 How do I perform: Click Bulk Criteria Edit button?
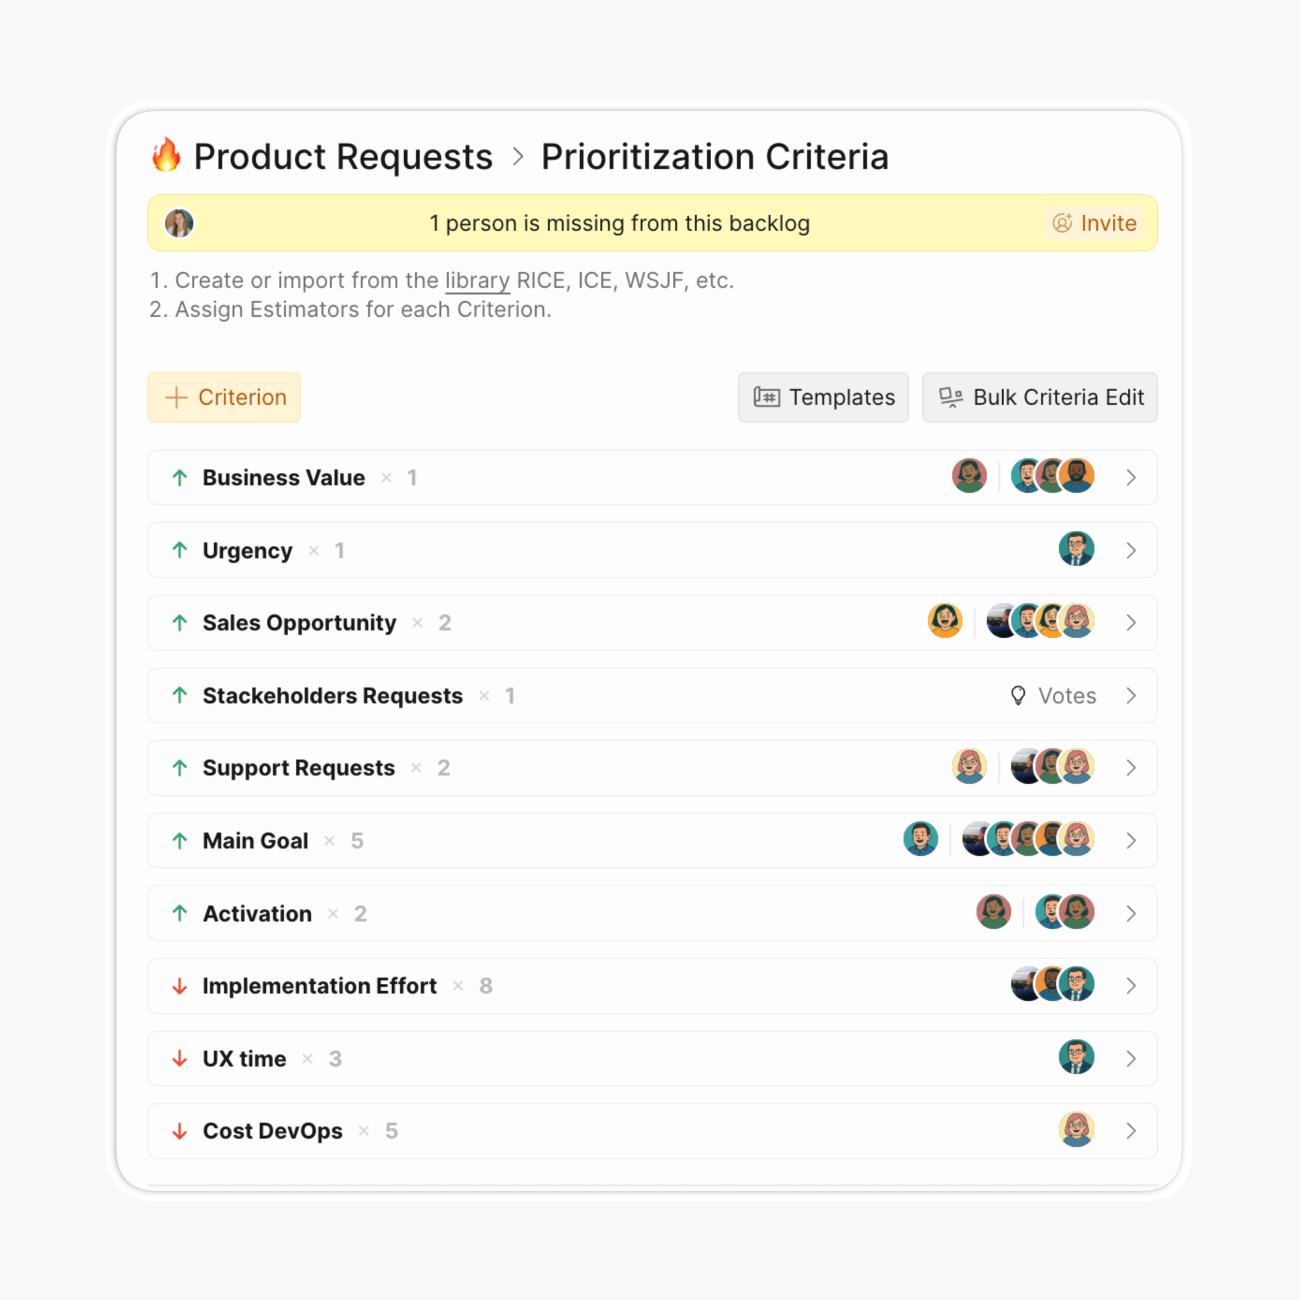1040,397
